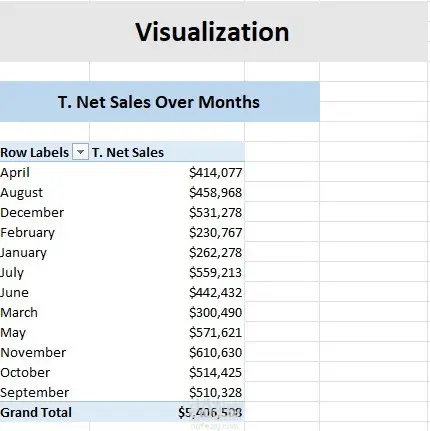This screenshot has height=431, width=430.
Task: Click the April sales value $414,077
Action: click(215, 173)
